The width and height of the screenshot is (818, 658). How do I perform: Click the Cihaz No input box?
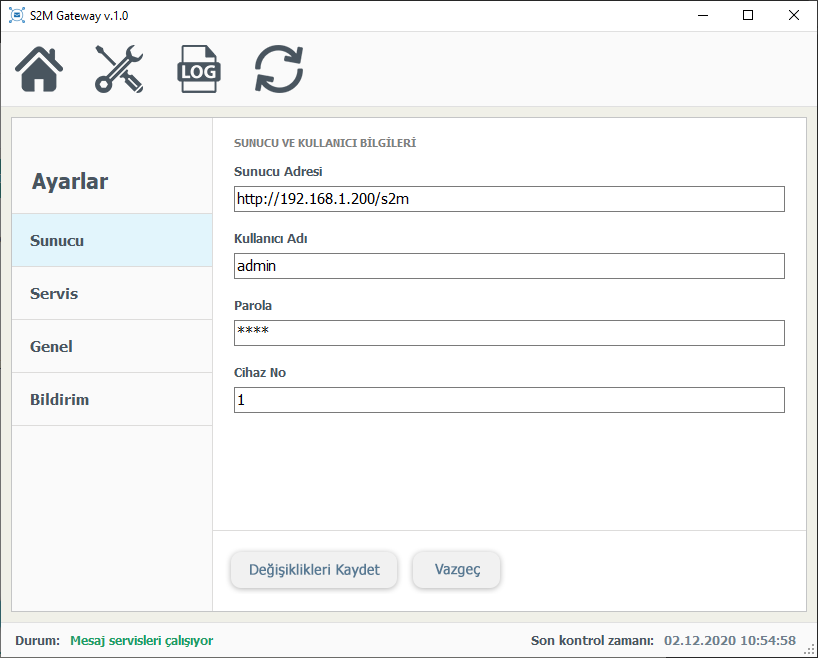[508, 400]
